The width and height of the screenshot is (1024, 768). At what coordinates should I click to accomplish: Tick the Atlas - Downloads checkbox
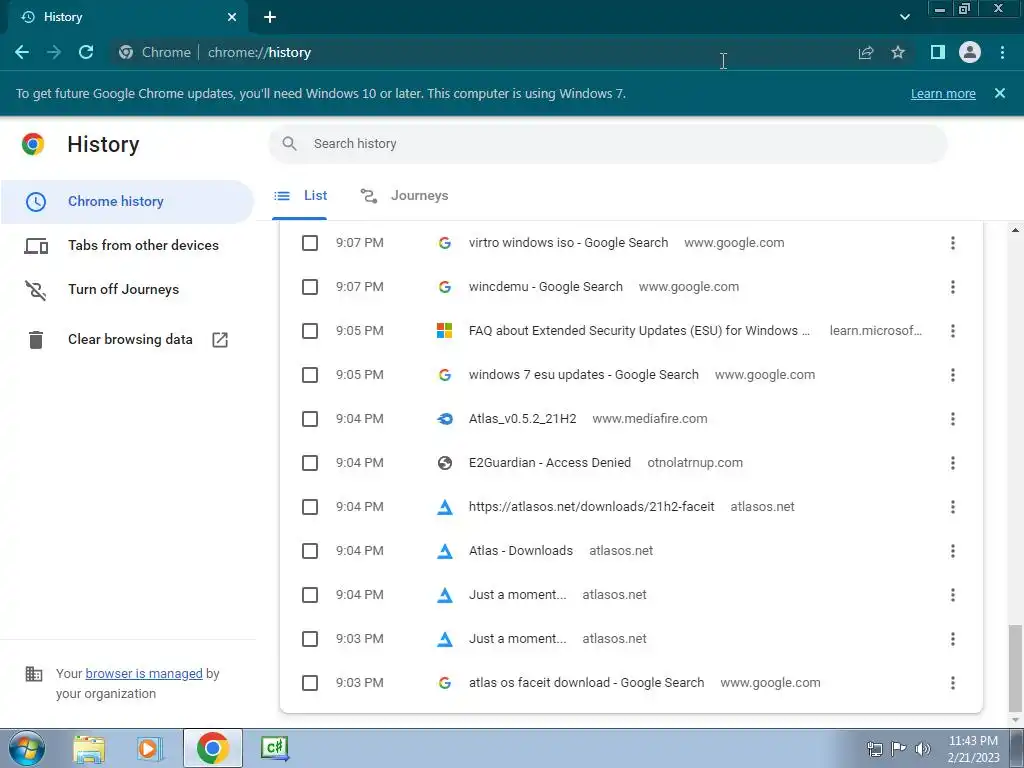click(x=310, y=551)
